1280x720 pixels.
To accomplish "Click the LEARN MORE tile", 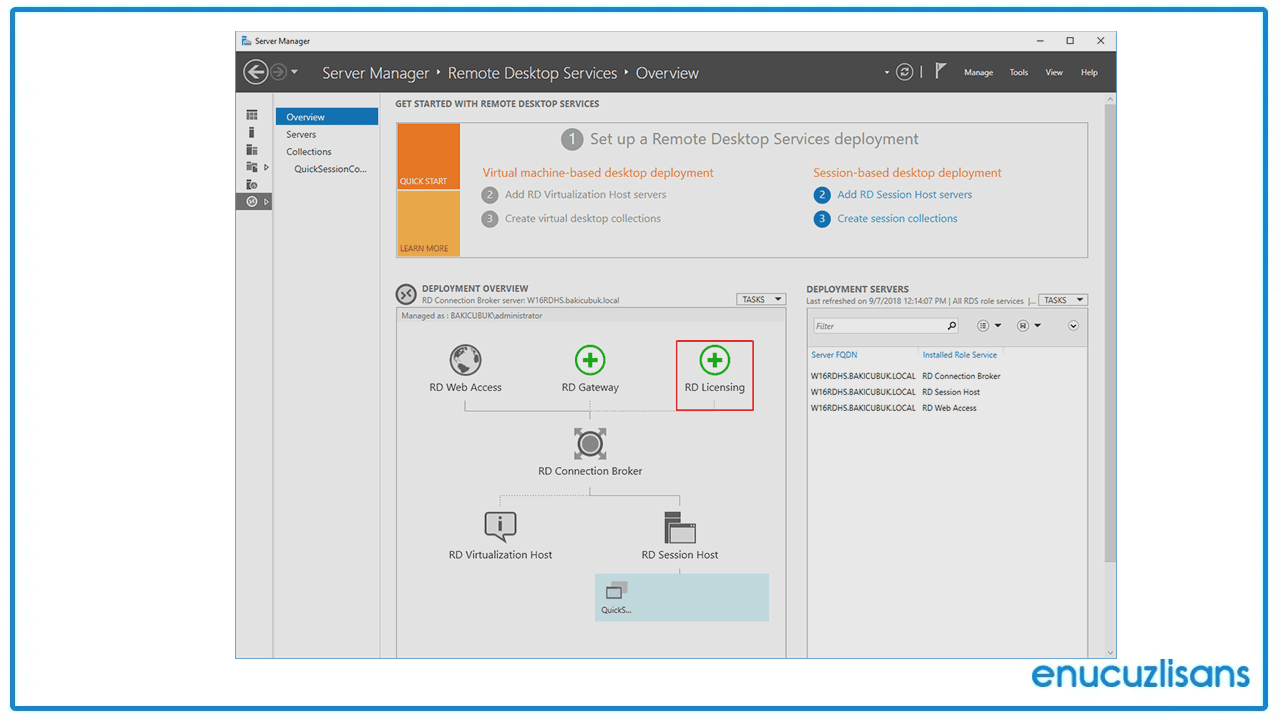I will click(428, 223).
